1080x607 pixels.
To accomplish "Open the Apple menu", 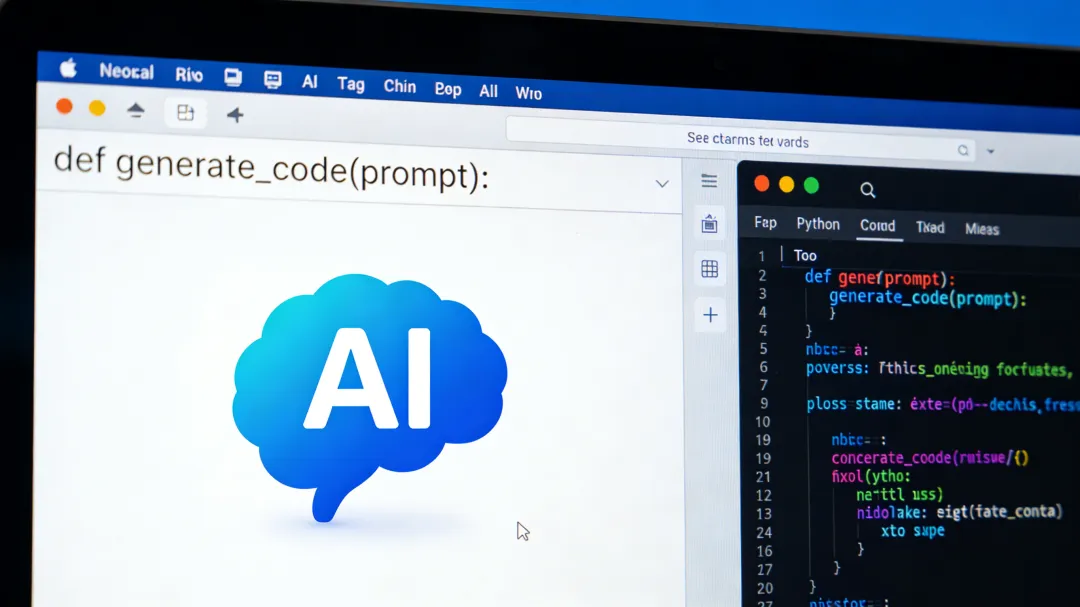I will pos(68,69).
